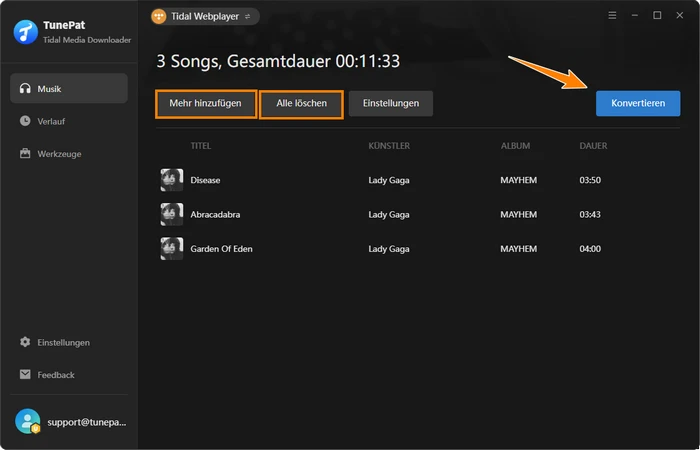Select the Garden Of Eden thumbnail

[172, 249]
